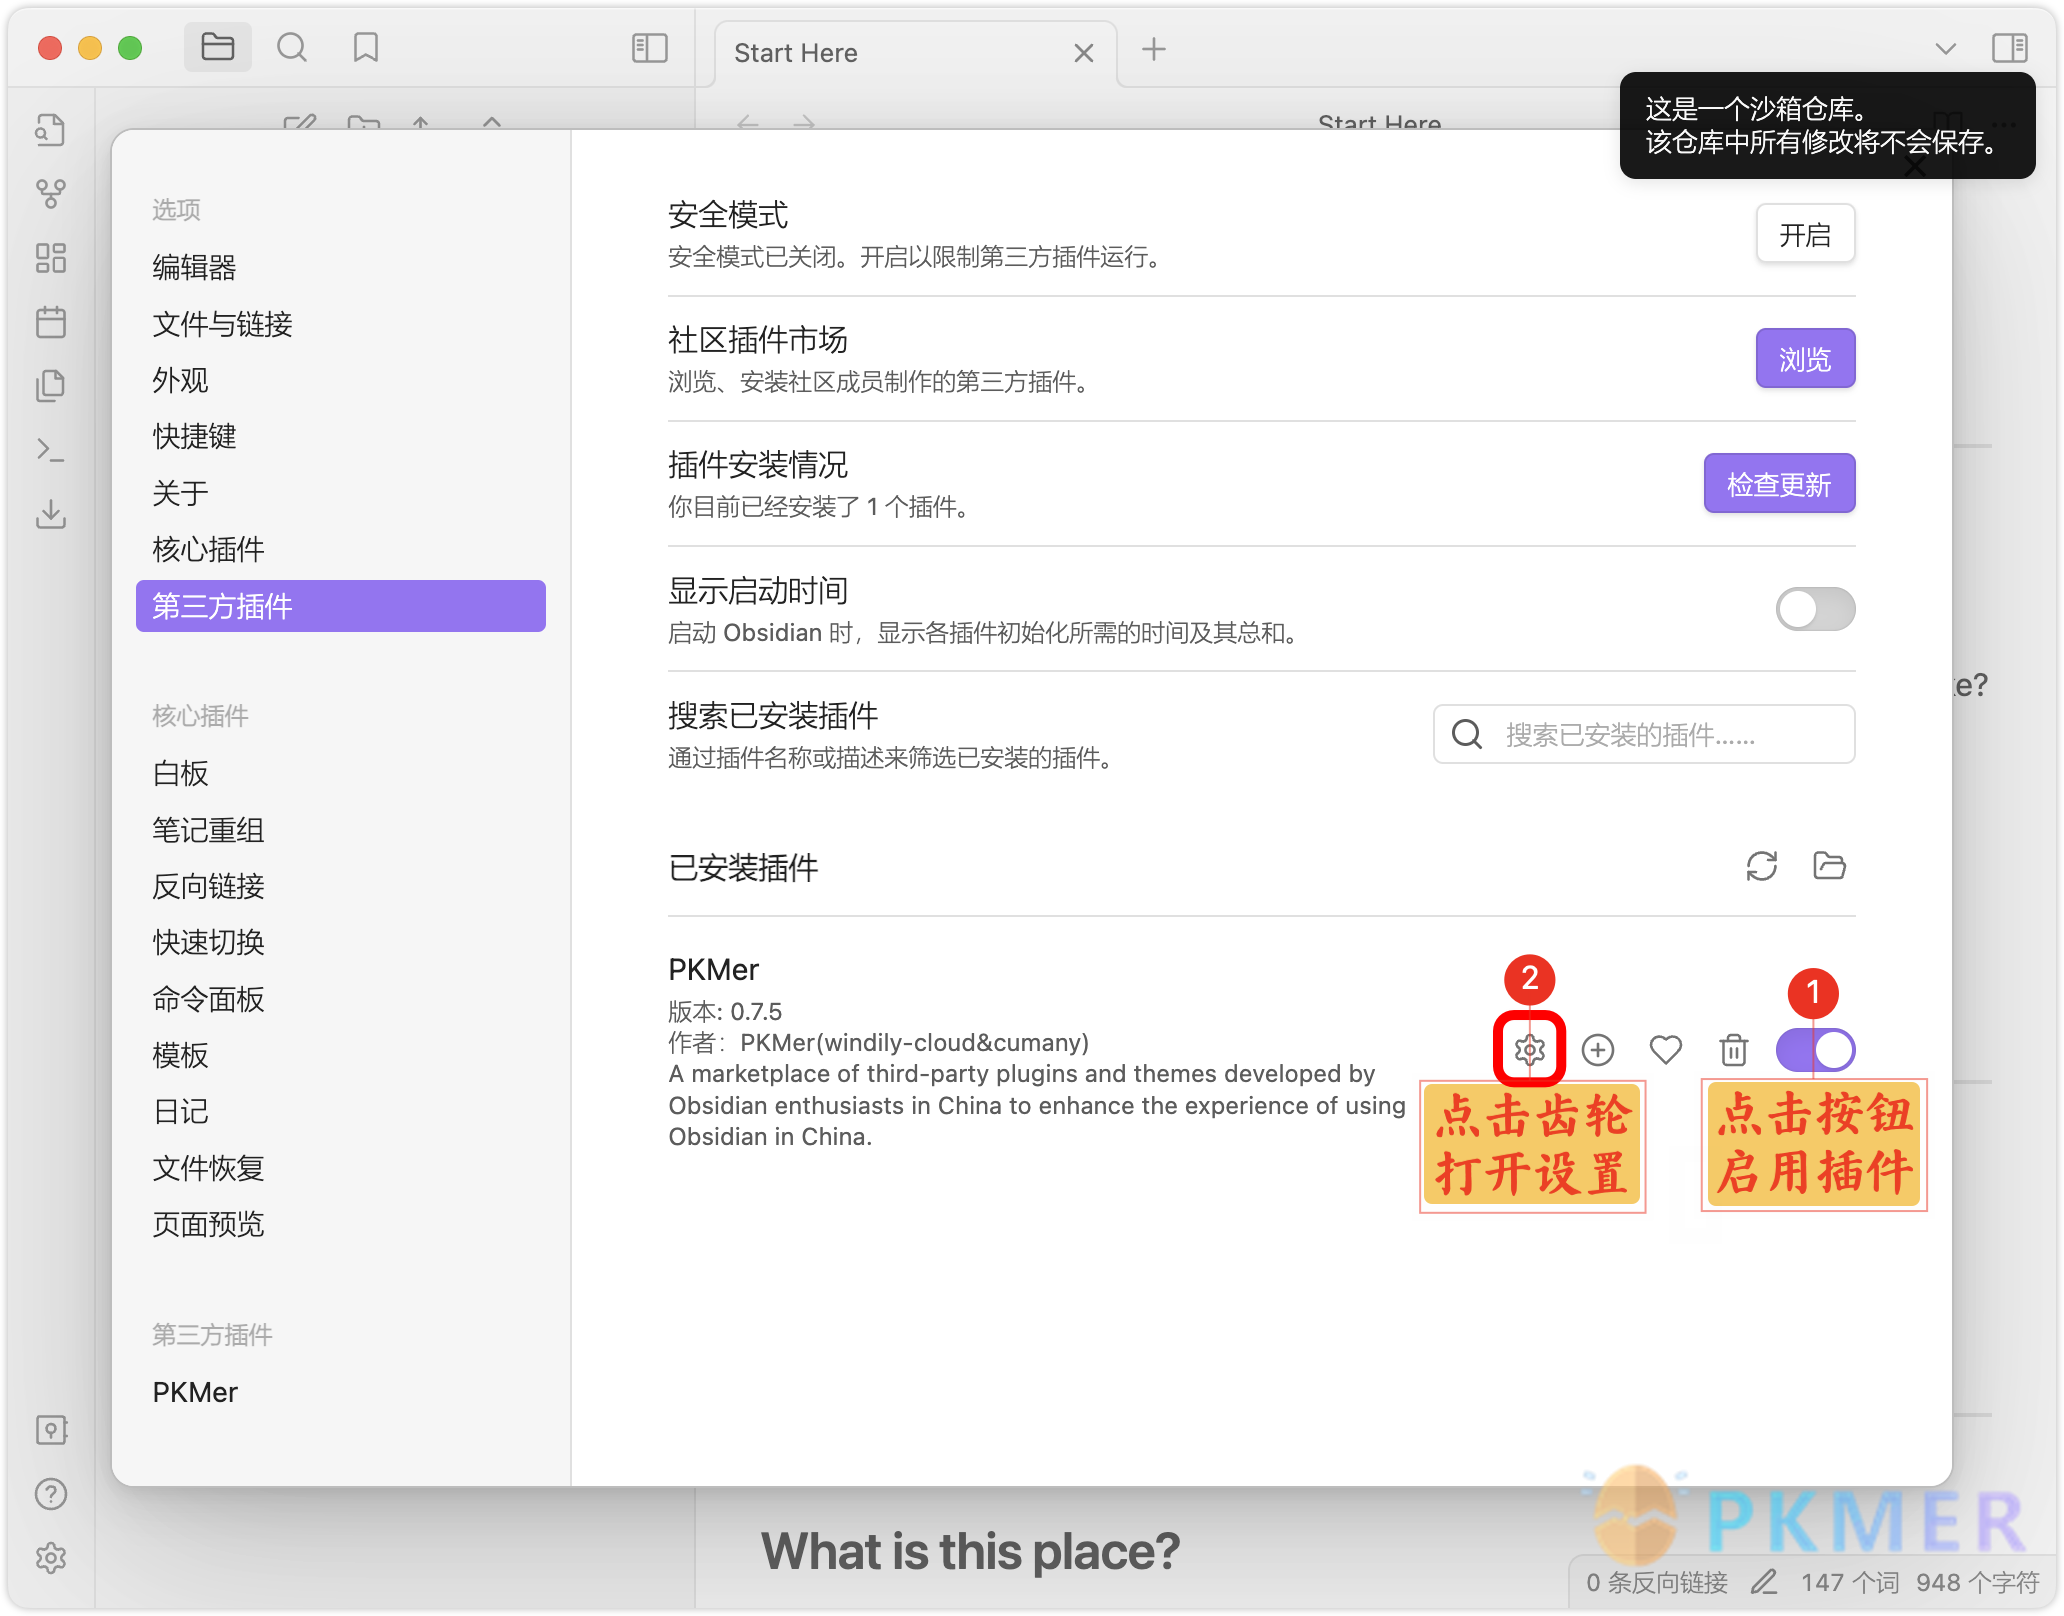Add a new tab with plus
This screenshot has width=2064, height=1616.
pos(1154,49)
